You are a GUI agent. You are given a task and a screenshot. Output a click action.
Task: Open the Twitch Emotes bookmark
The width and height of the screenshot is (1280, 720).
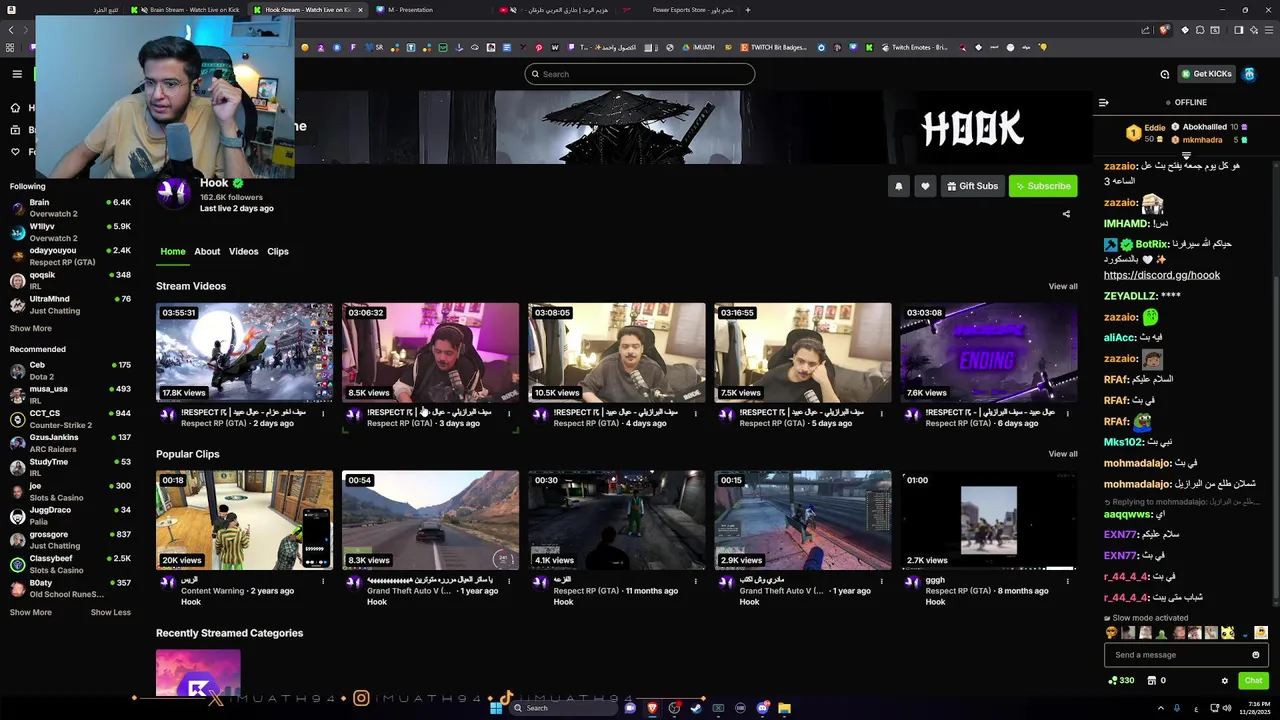coord(913,47)
